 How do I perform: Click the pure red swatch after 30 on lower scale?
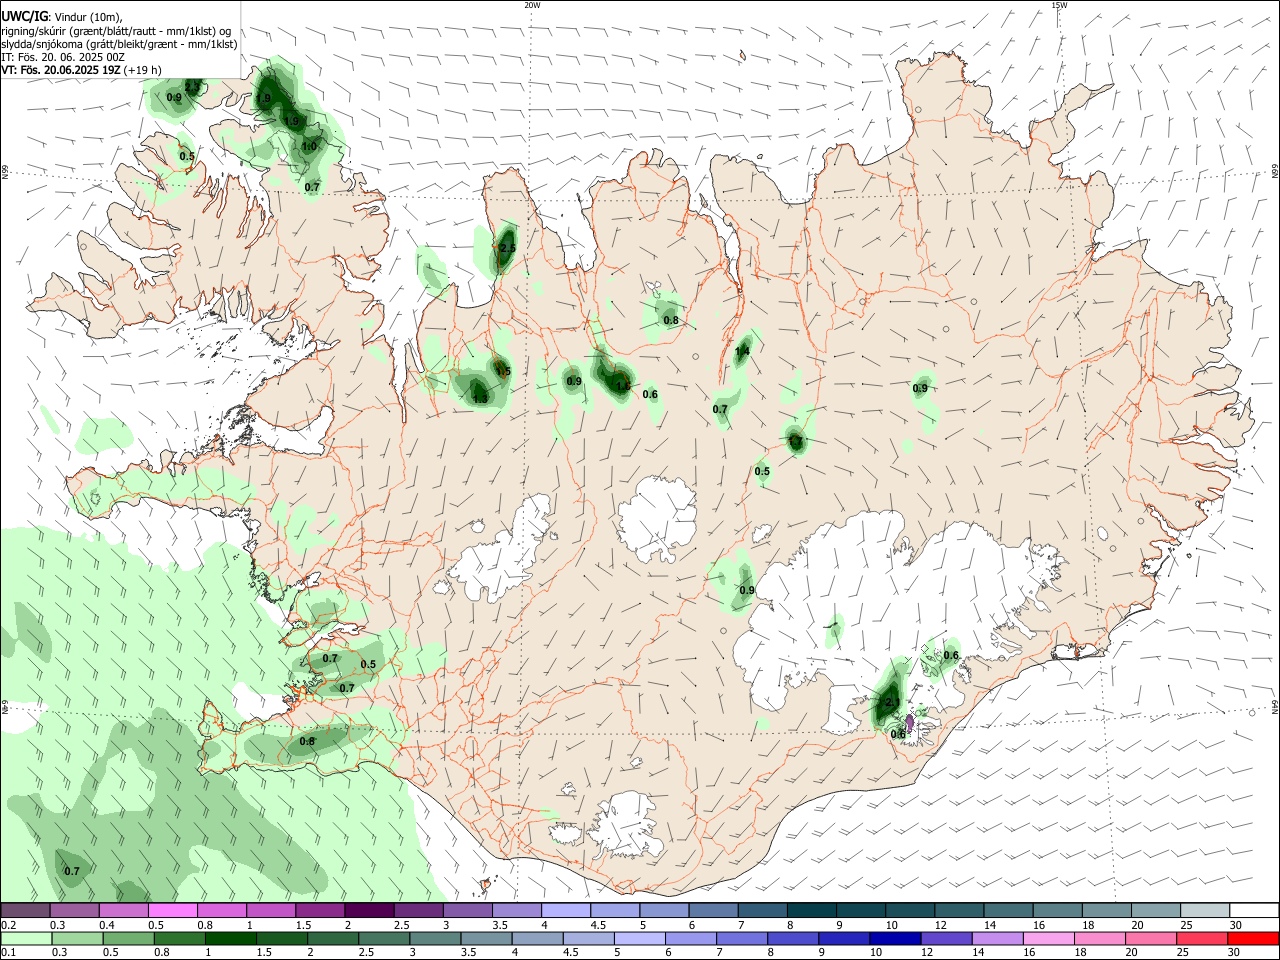(x=1252, y=938)
